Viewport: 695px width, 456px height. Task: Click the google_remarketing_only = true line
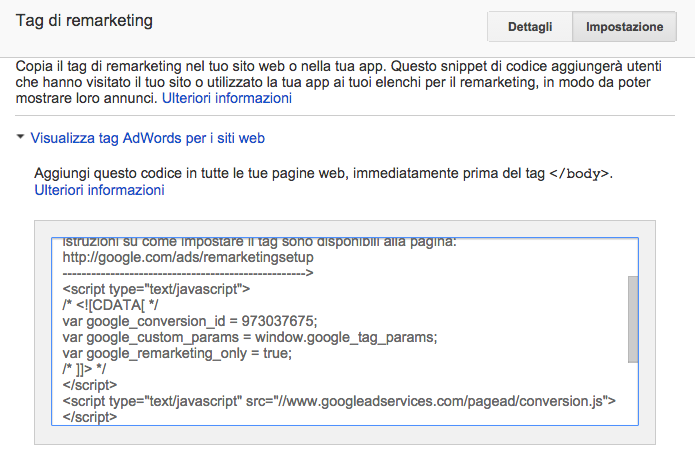(x=177, y=353)
